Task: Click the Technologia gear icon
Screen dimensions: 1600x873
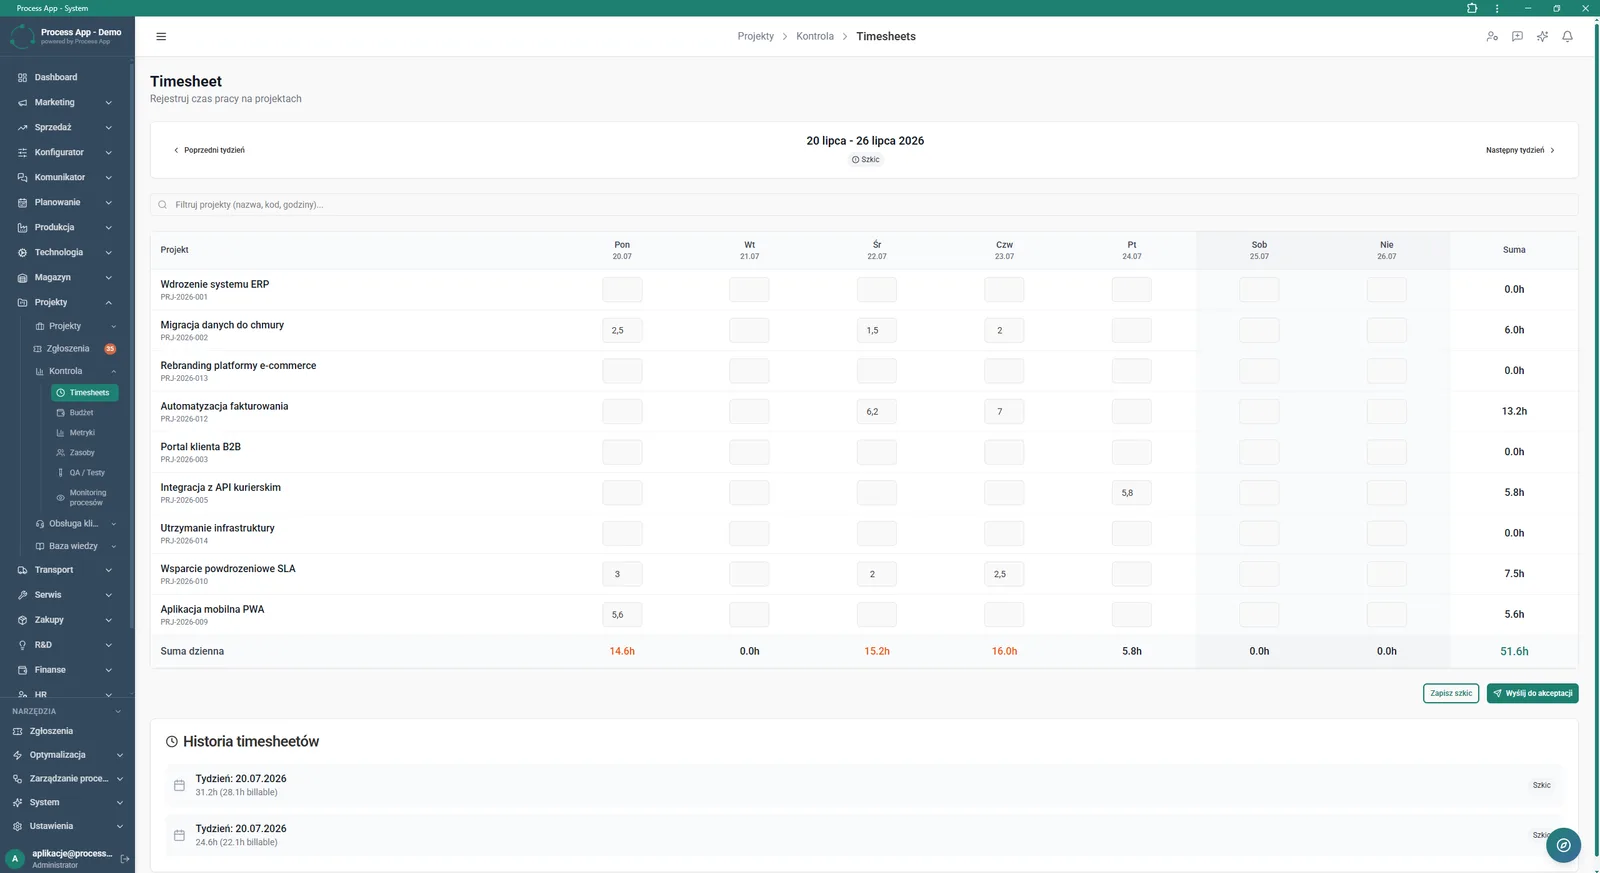Action: coord(22,252)
